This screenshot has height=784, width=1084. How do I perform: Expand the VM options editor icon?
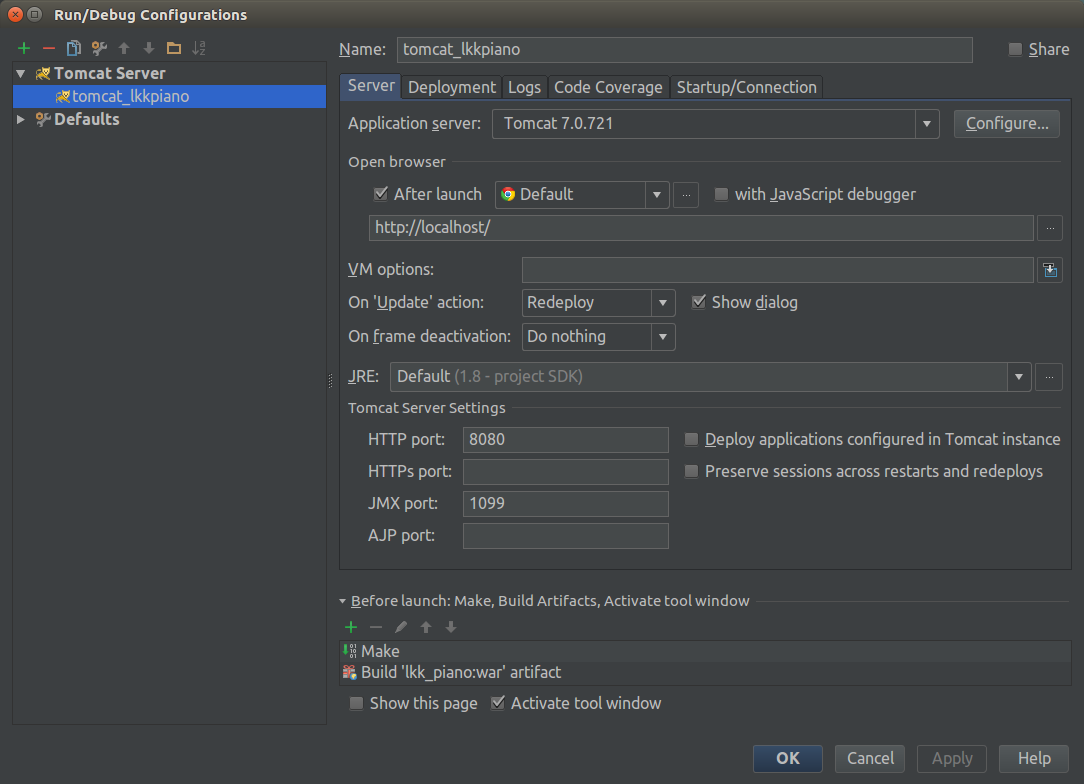[x=1050, y=270]
